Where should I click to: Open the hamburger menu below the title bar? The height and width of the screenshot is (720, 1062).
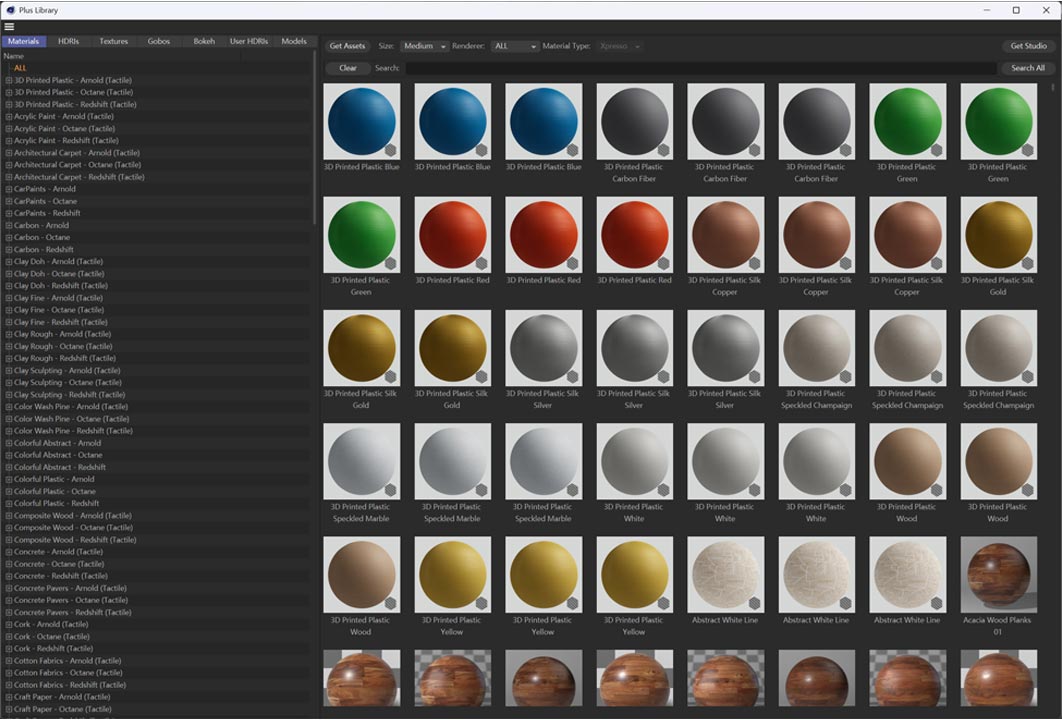coord(9,27)
